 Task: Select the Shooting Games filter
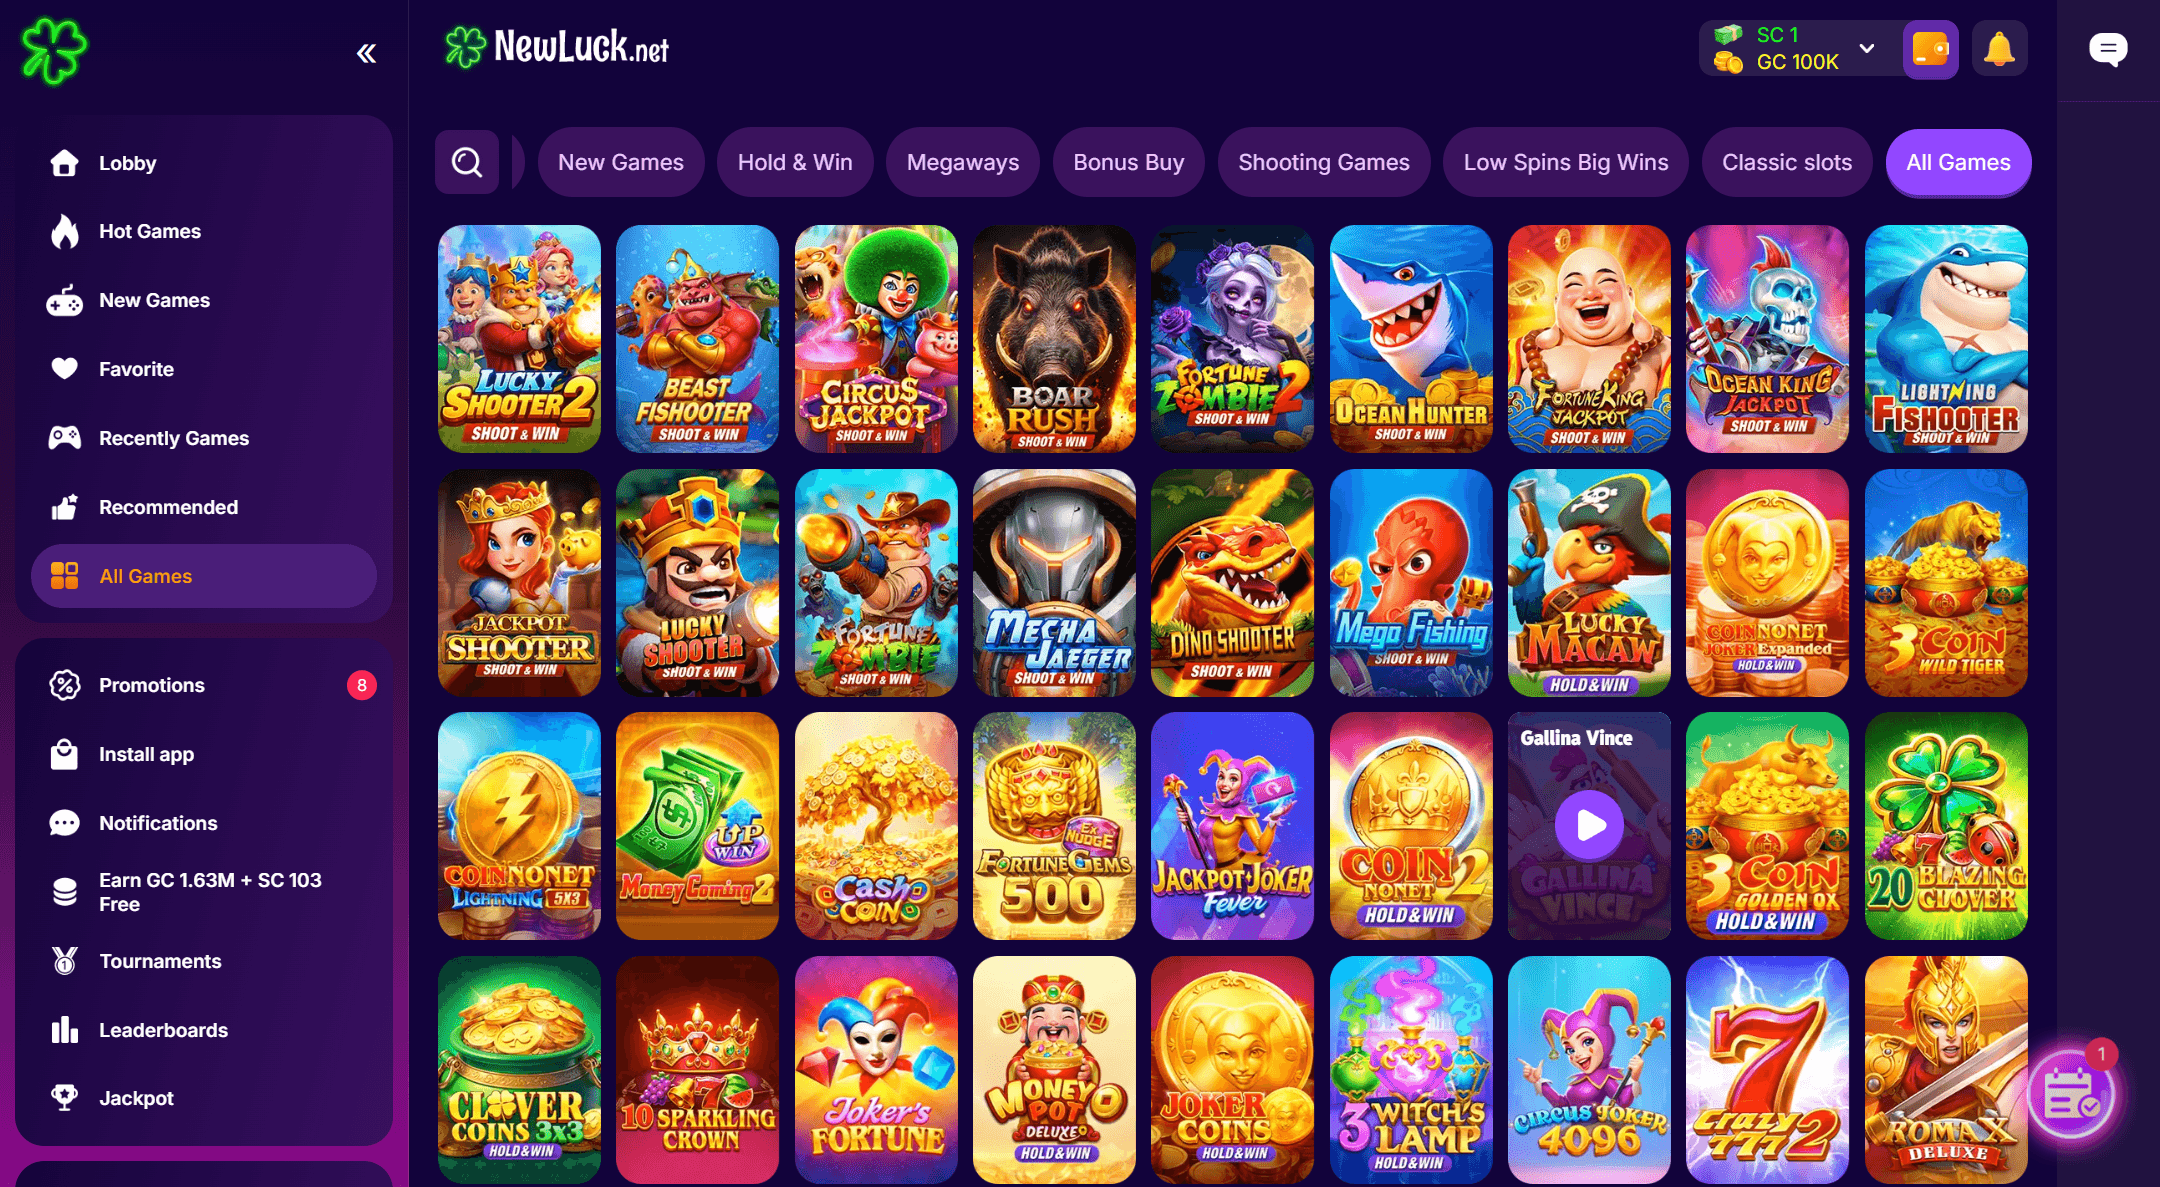1324,162
